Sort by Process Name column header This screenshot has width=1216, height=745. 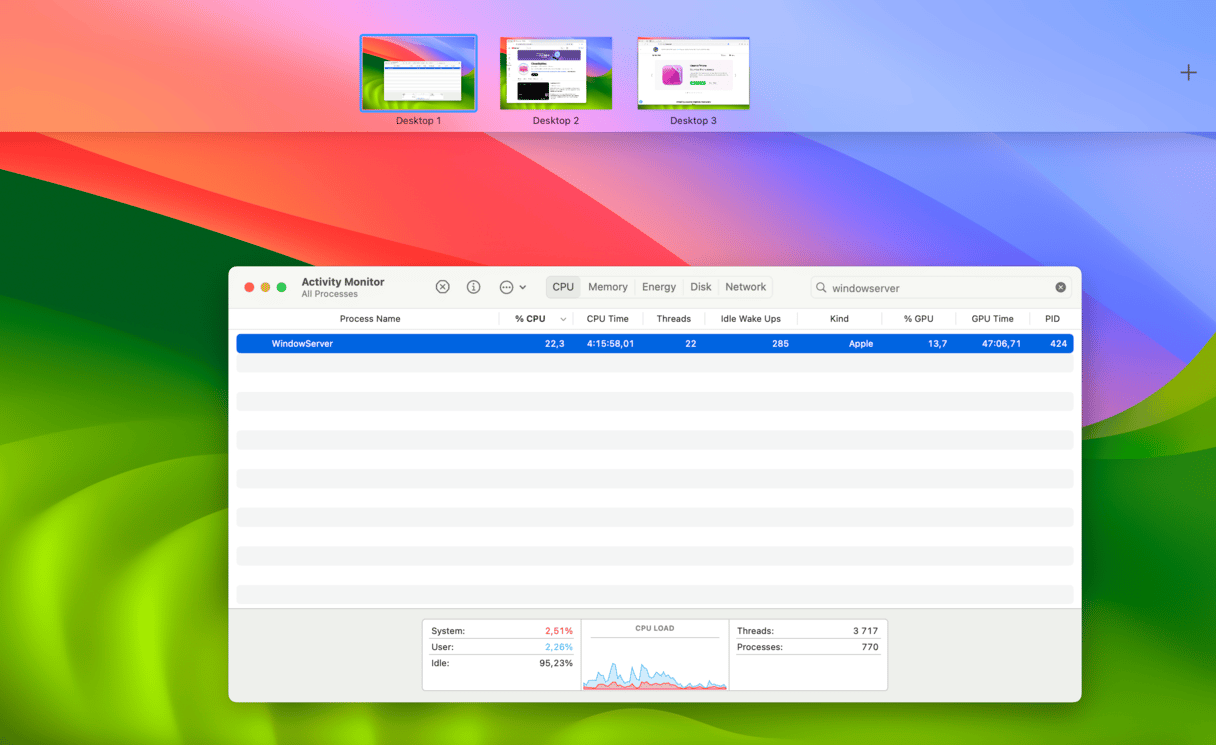(369, 319)
